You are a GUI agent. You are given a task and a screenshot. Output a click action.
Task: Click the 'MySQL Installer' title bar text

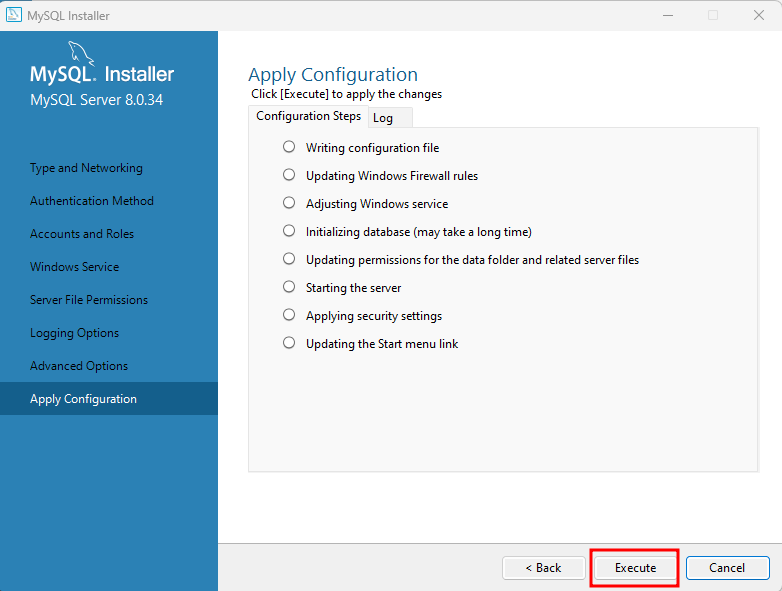[68, 16]
